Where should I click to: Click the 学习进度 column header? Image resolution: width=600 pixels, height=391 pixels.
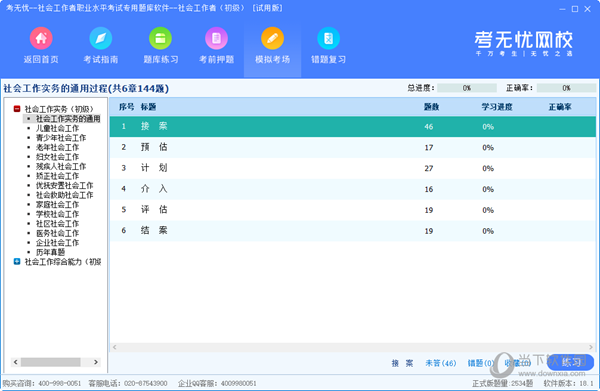coord(497,107)
